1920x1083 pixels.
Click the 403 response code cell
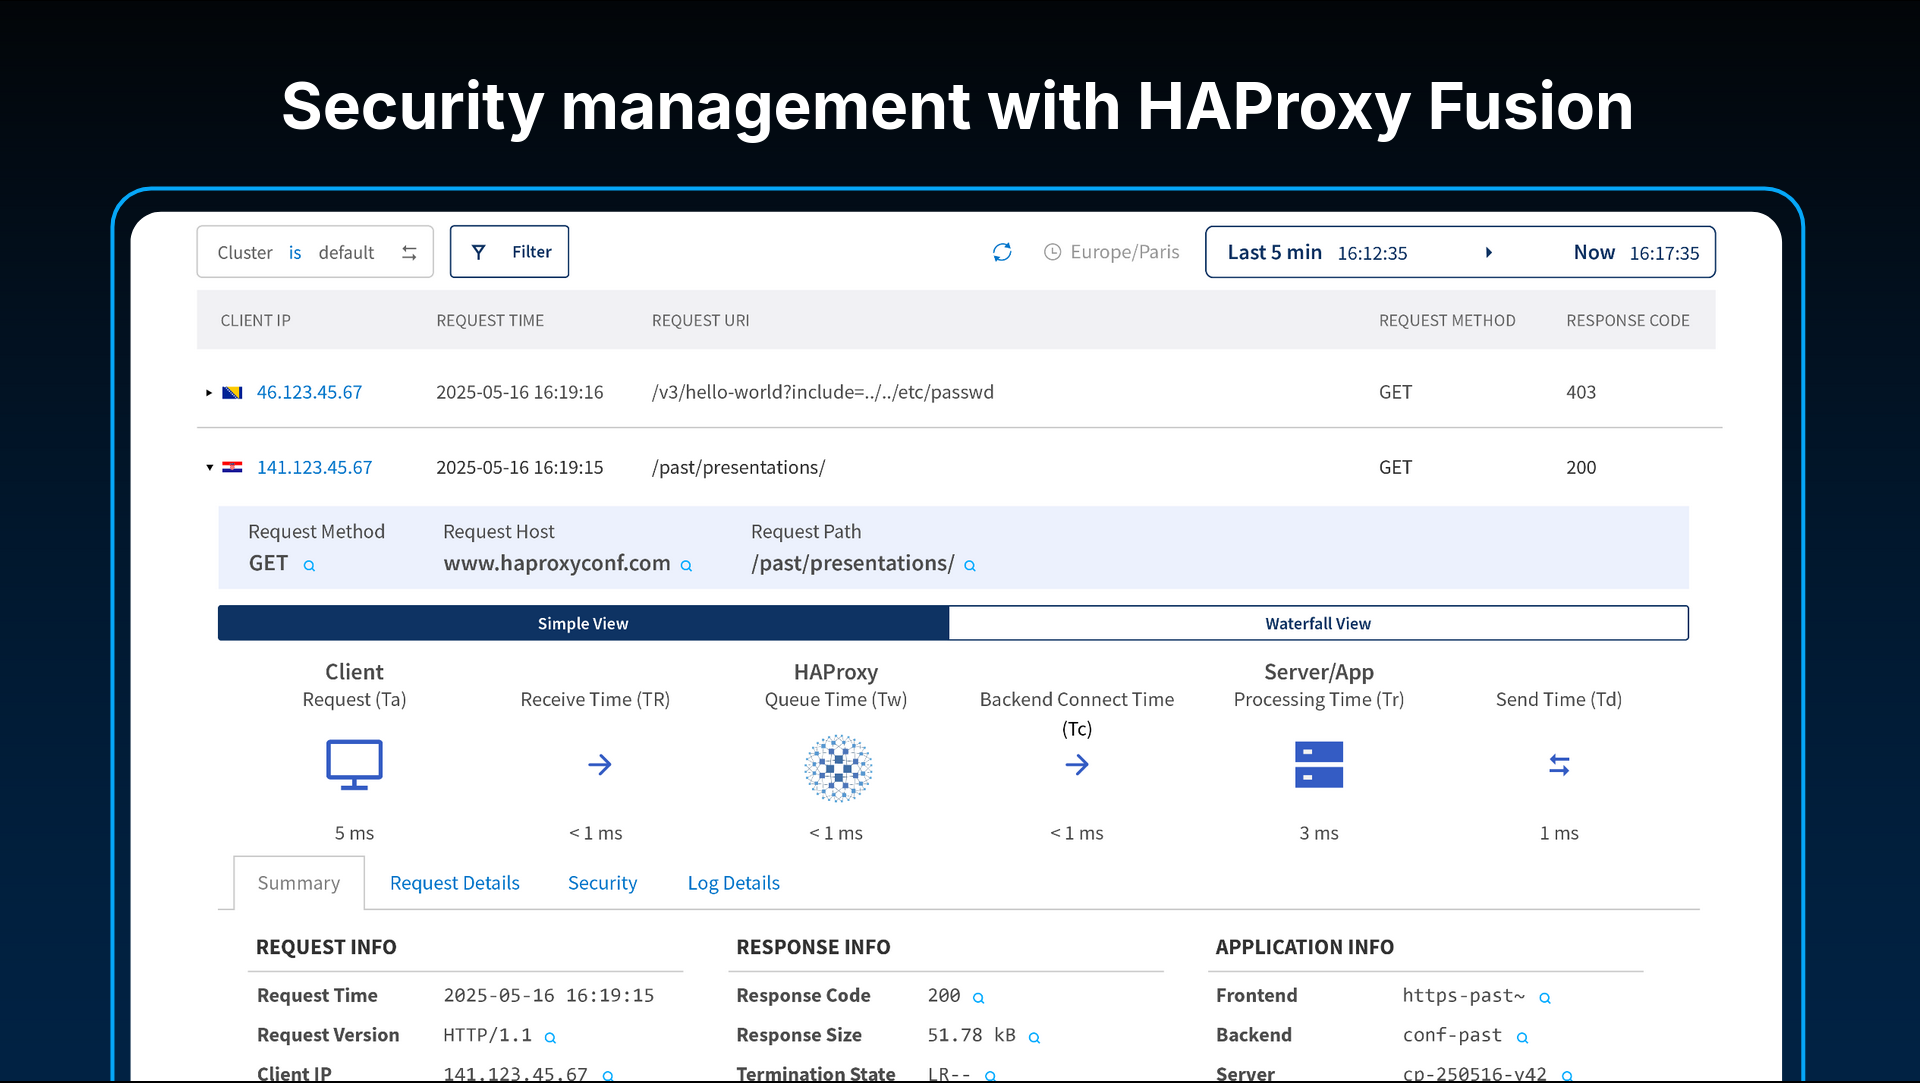pyautogui.click(x=1581, y=392)
